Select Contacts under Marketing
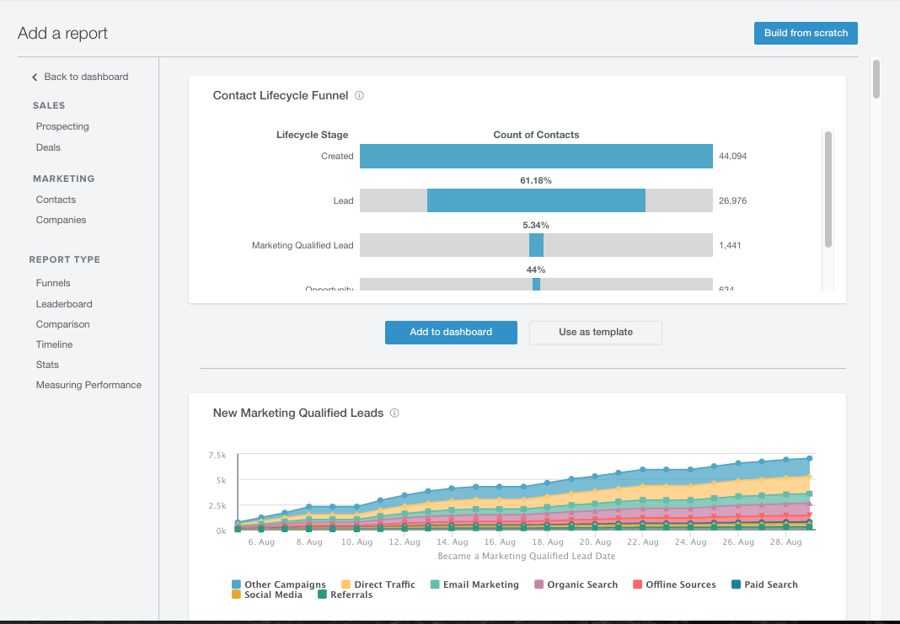The height and width of the screenshot is (624, 900). tap(55, 199)
